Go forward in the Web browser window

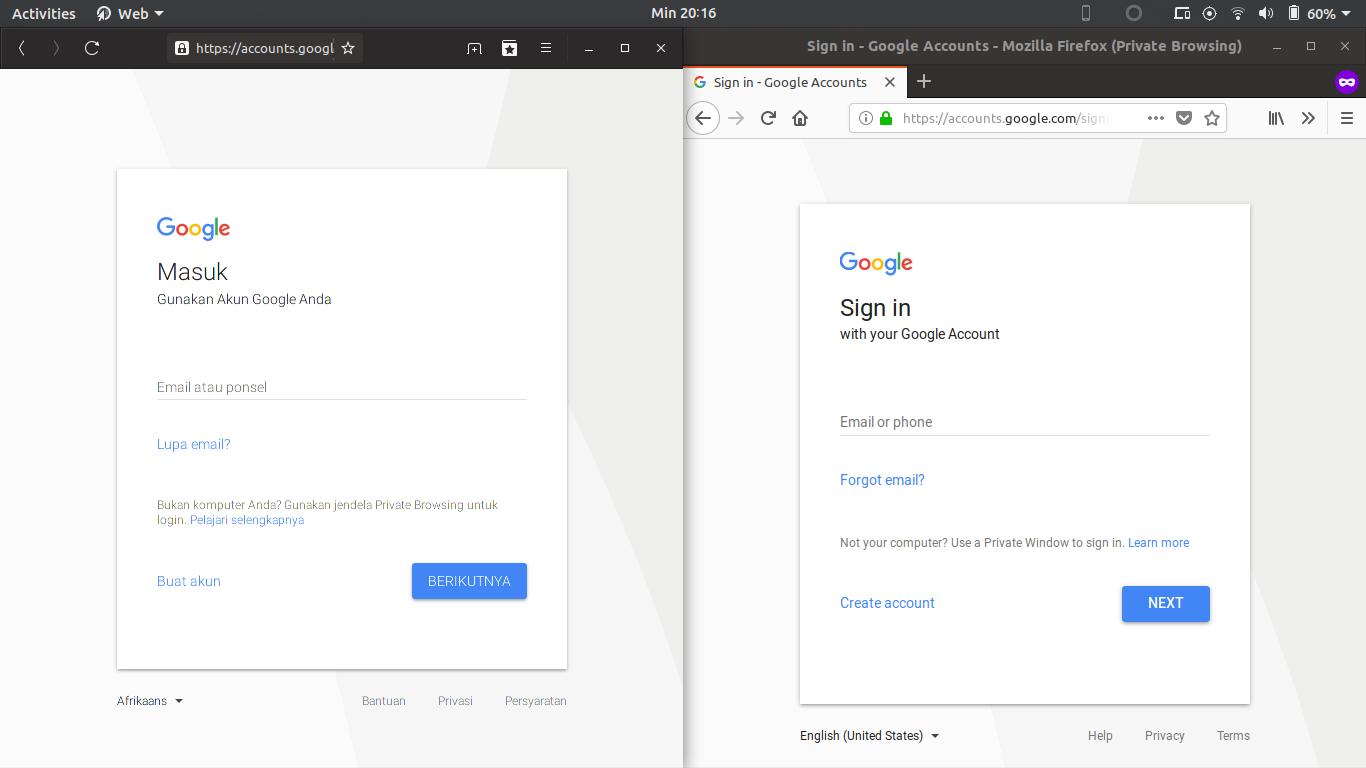(56, 48)
